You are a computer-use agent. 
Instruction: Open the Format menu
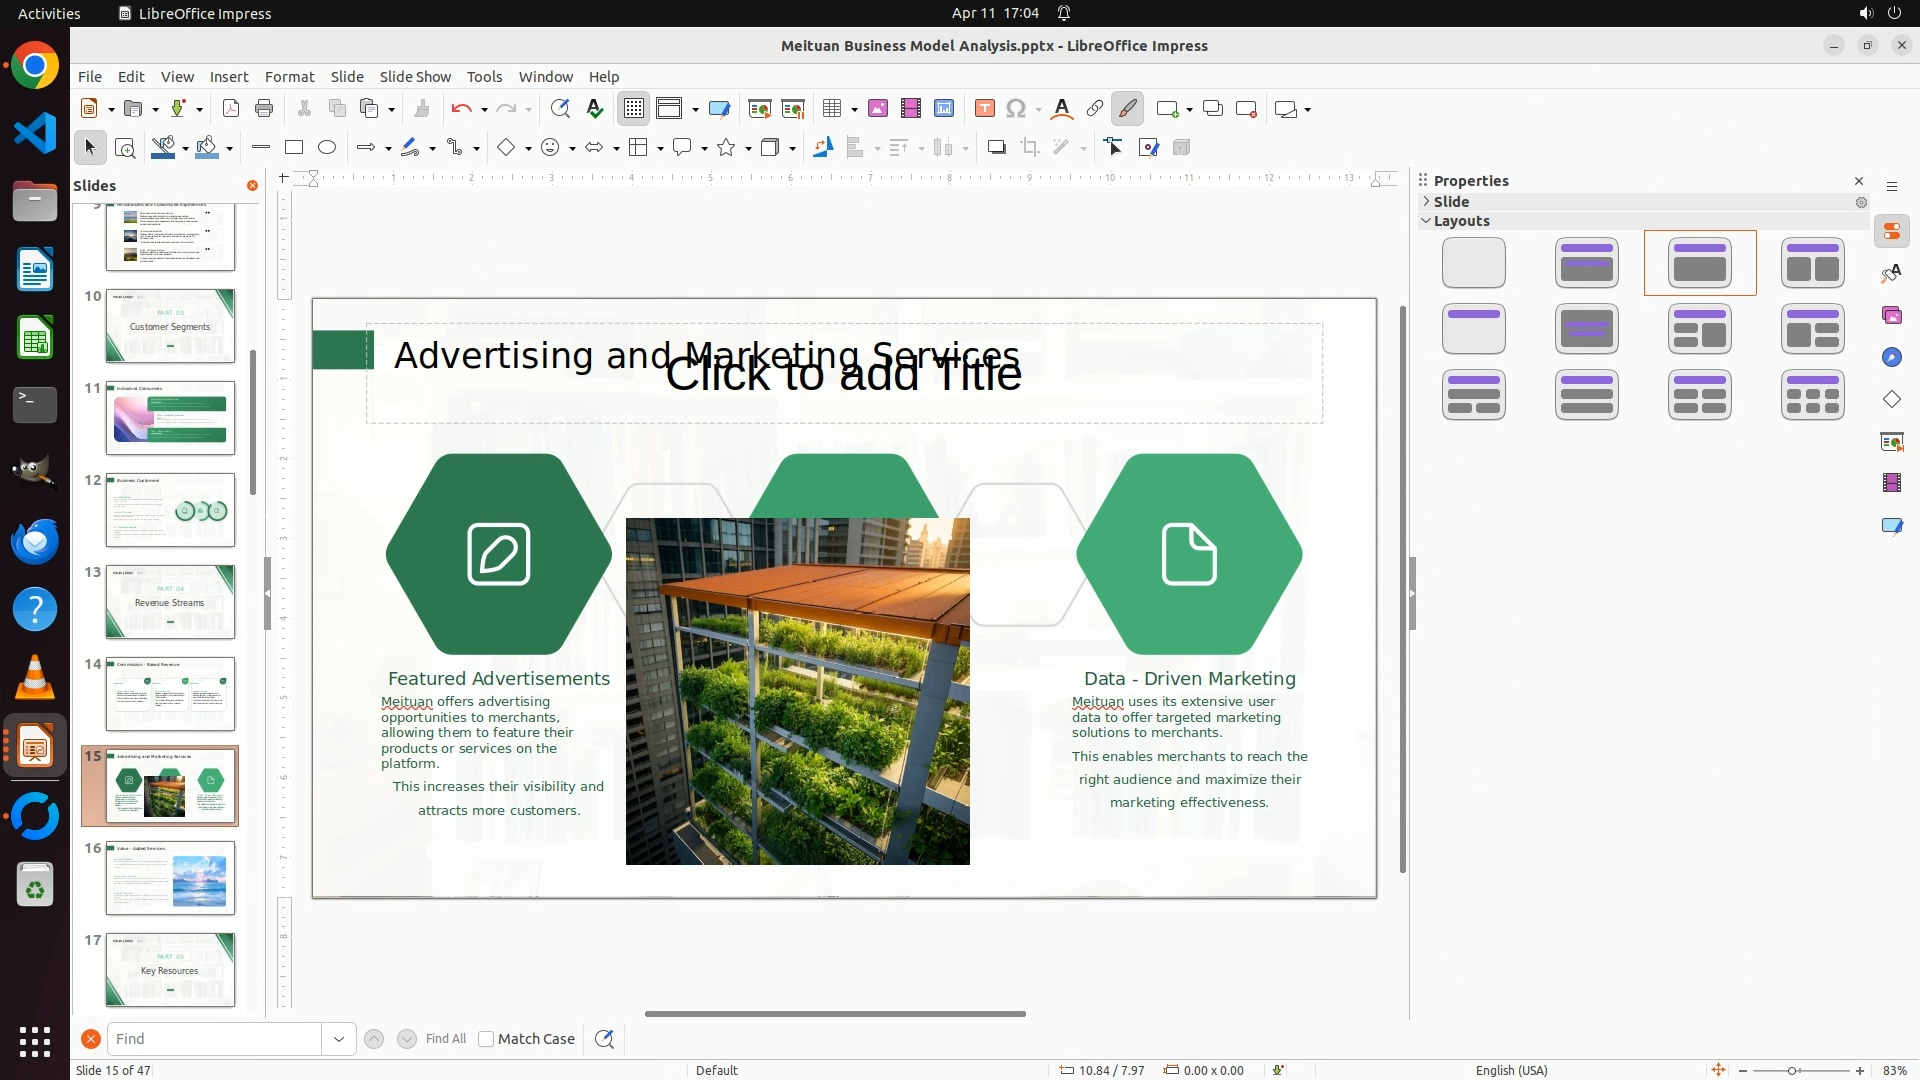click(x=289, y=77)
